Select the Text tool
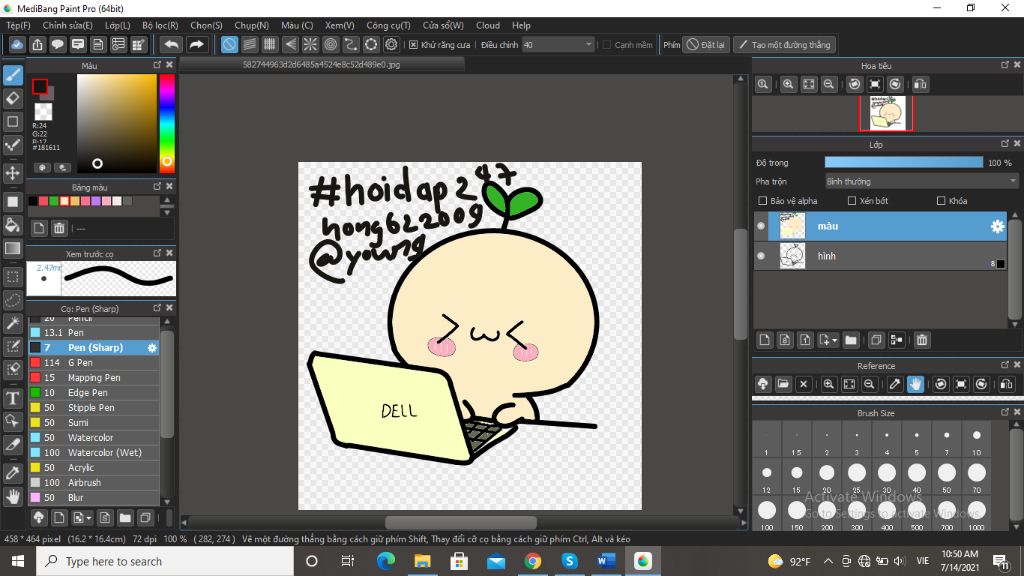Viewport: 1024px width, 576px height. click(12, 398)
